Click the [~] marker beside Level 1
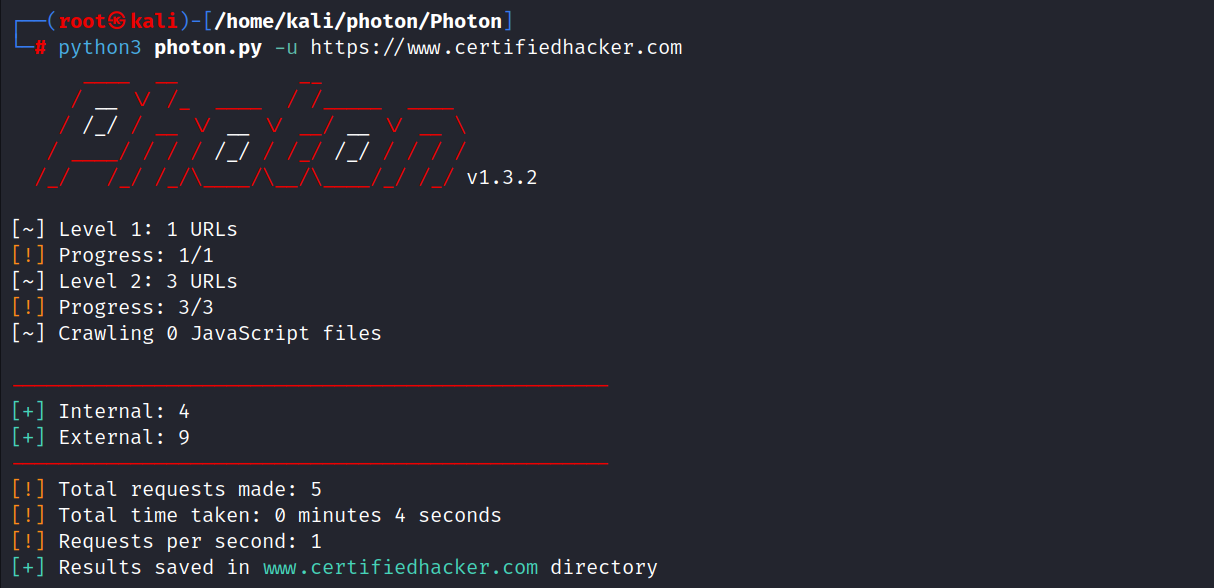Viewport: 1214px width, 588px height. pos(28,229)
